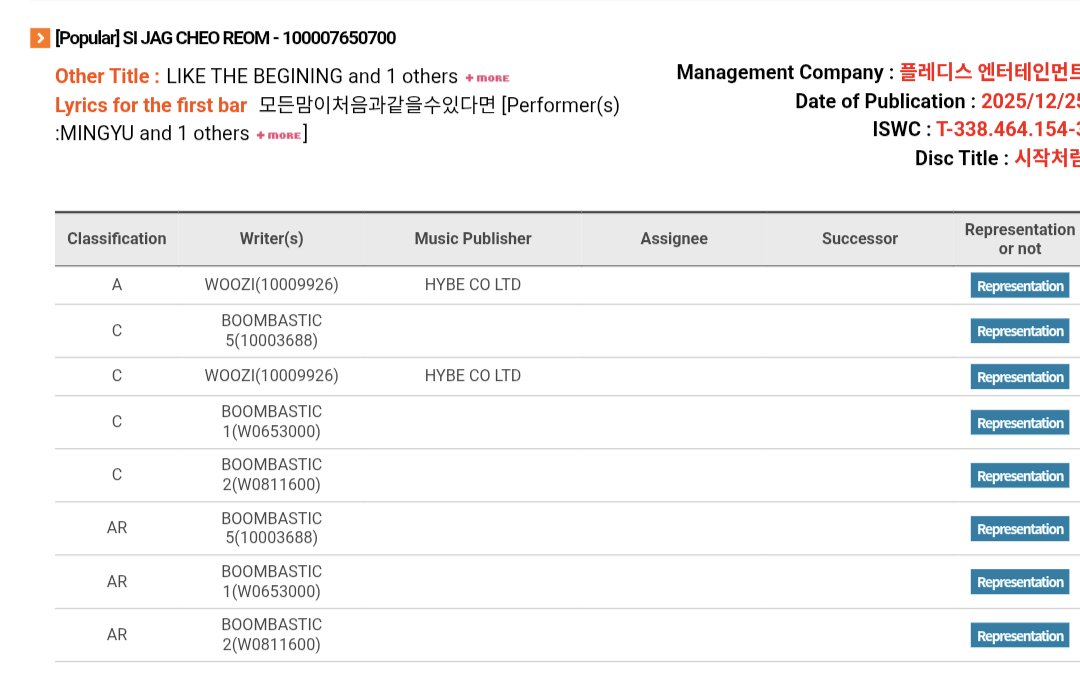Viewport: 1080px width, 686px height.
Task: Click the Assignee column header
Action: 674,239
